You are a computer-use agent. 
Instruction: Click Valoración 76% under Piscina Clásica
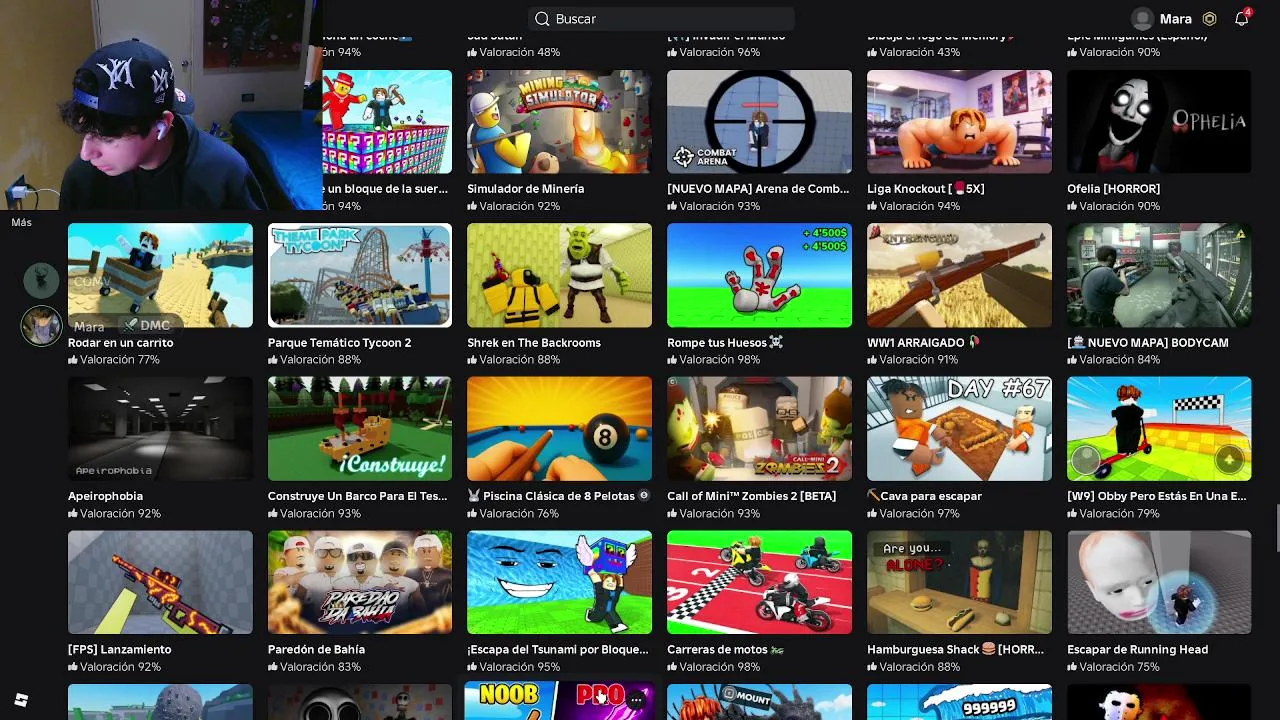click(x=513, y=513)
